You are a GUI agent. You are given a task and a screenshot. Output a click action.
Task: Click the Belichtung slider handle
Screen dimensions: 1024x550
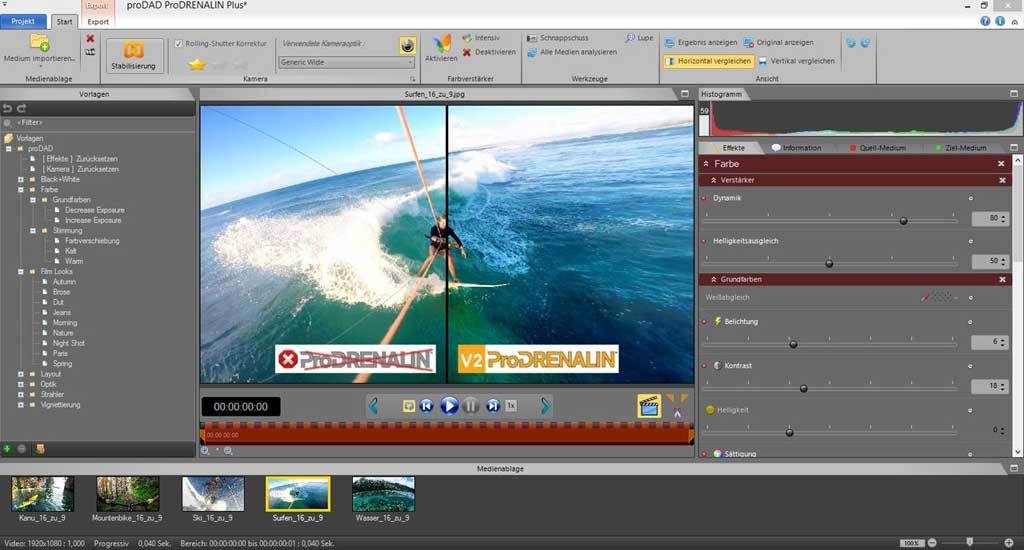793,344
